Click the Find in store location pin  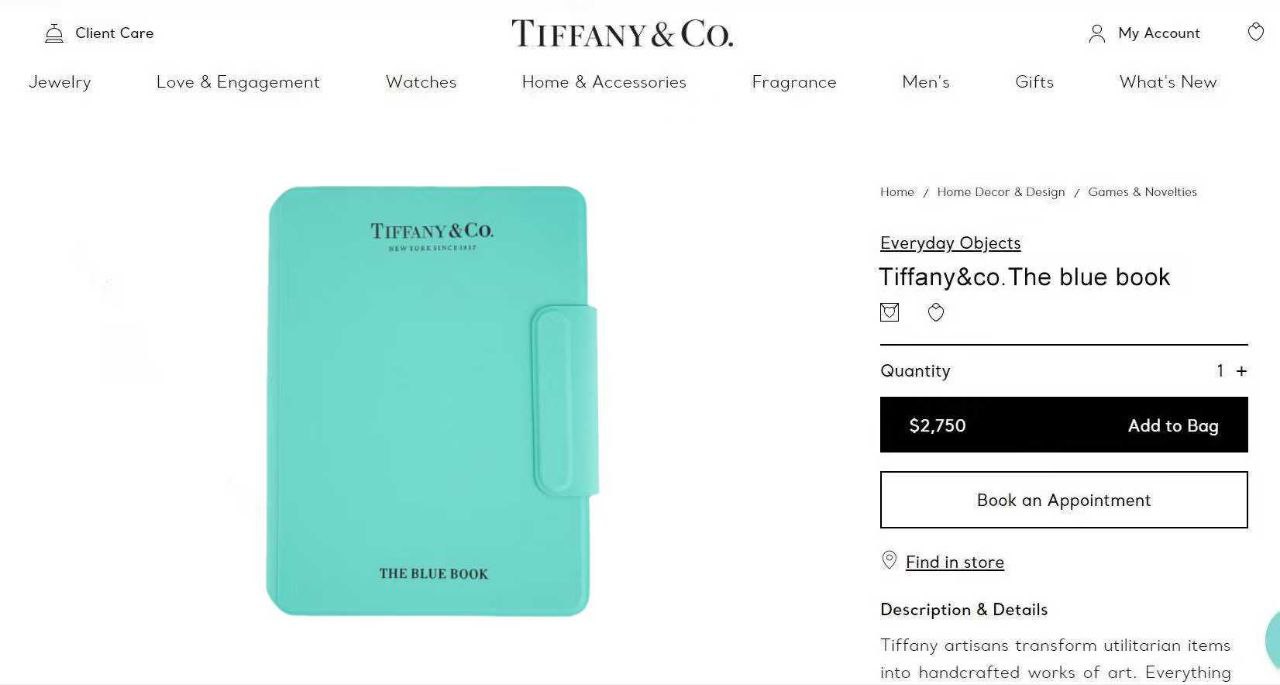[x=889, y=560]
